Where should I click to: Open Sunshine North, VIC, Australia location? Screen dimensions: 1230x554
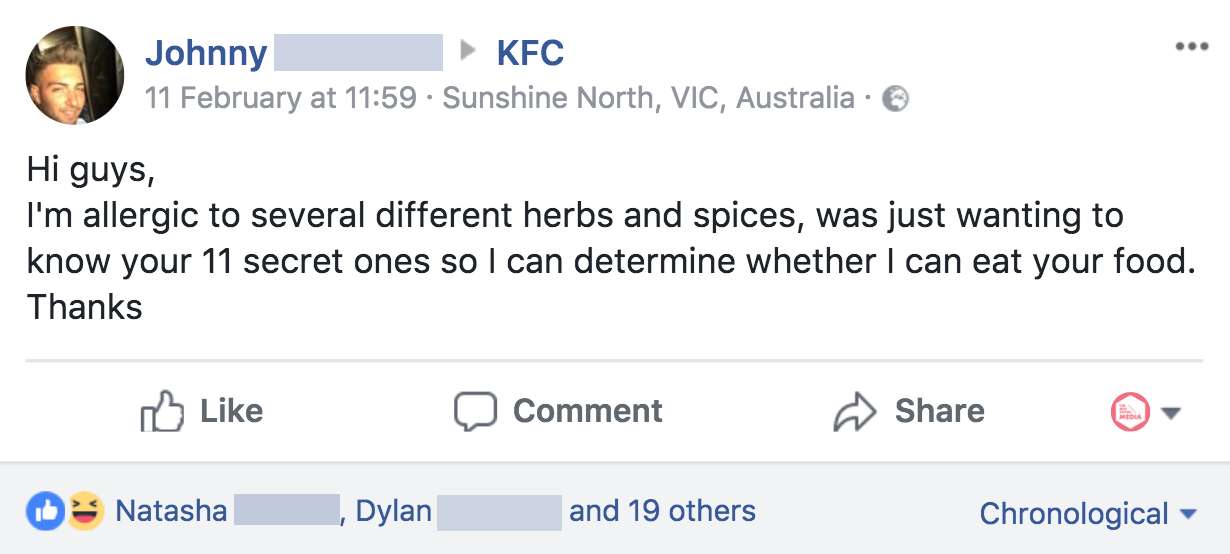point(648,99)
